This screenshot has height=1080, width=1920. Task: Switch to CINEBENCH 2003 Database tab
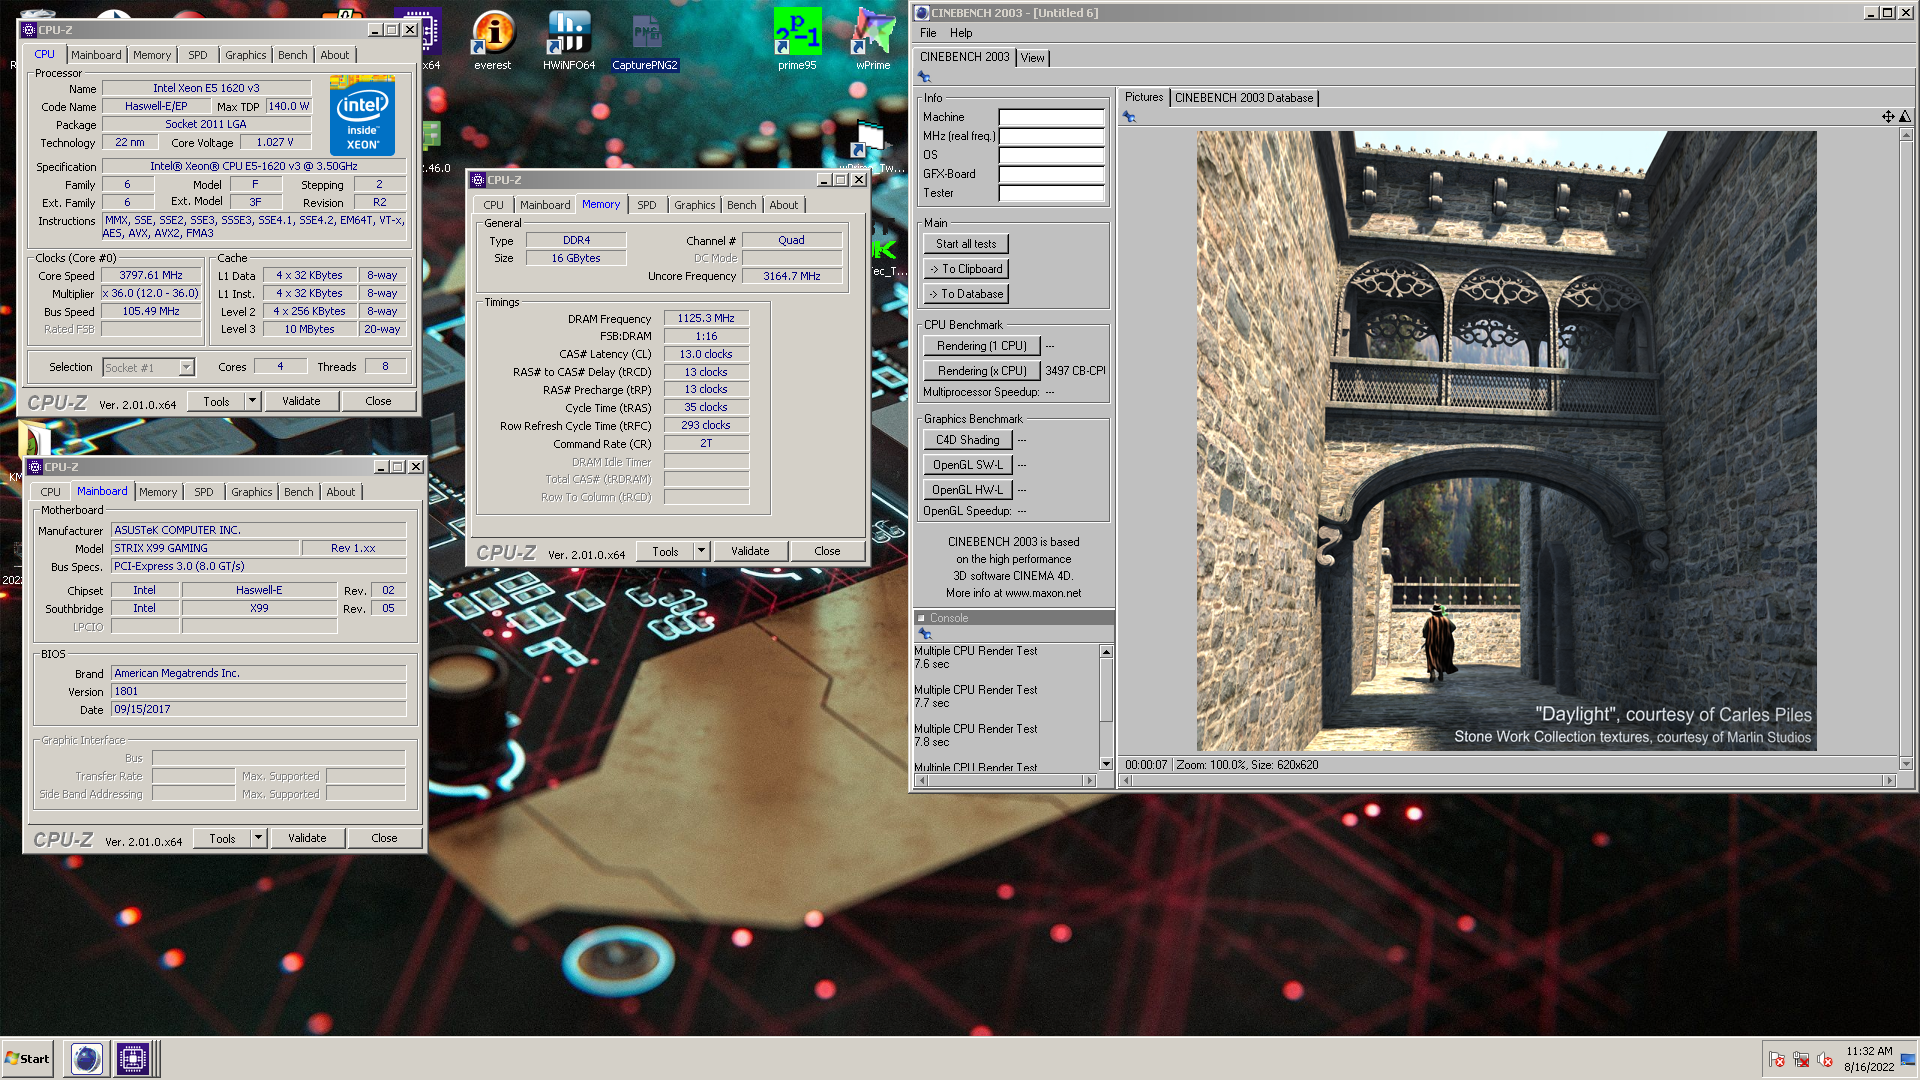coord(1244,98)
